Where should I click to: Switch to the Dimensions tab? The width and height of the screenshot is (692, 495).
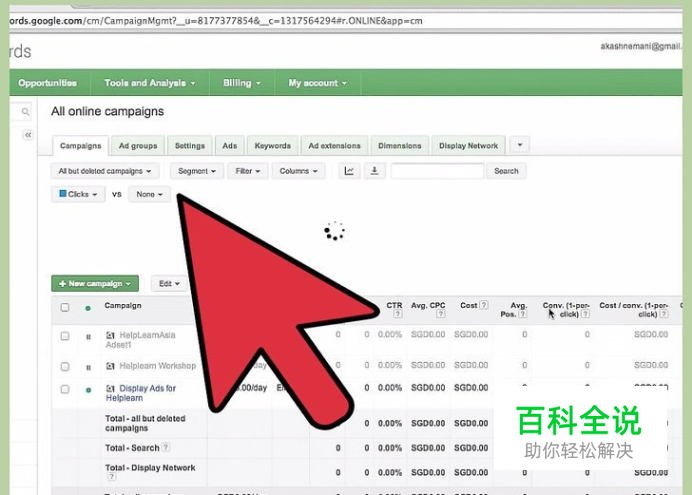399,146
